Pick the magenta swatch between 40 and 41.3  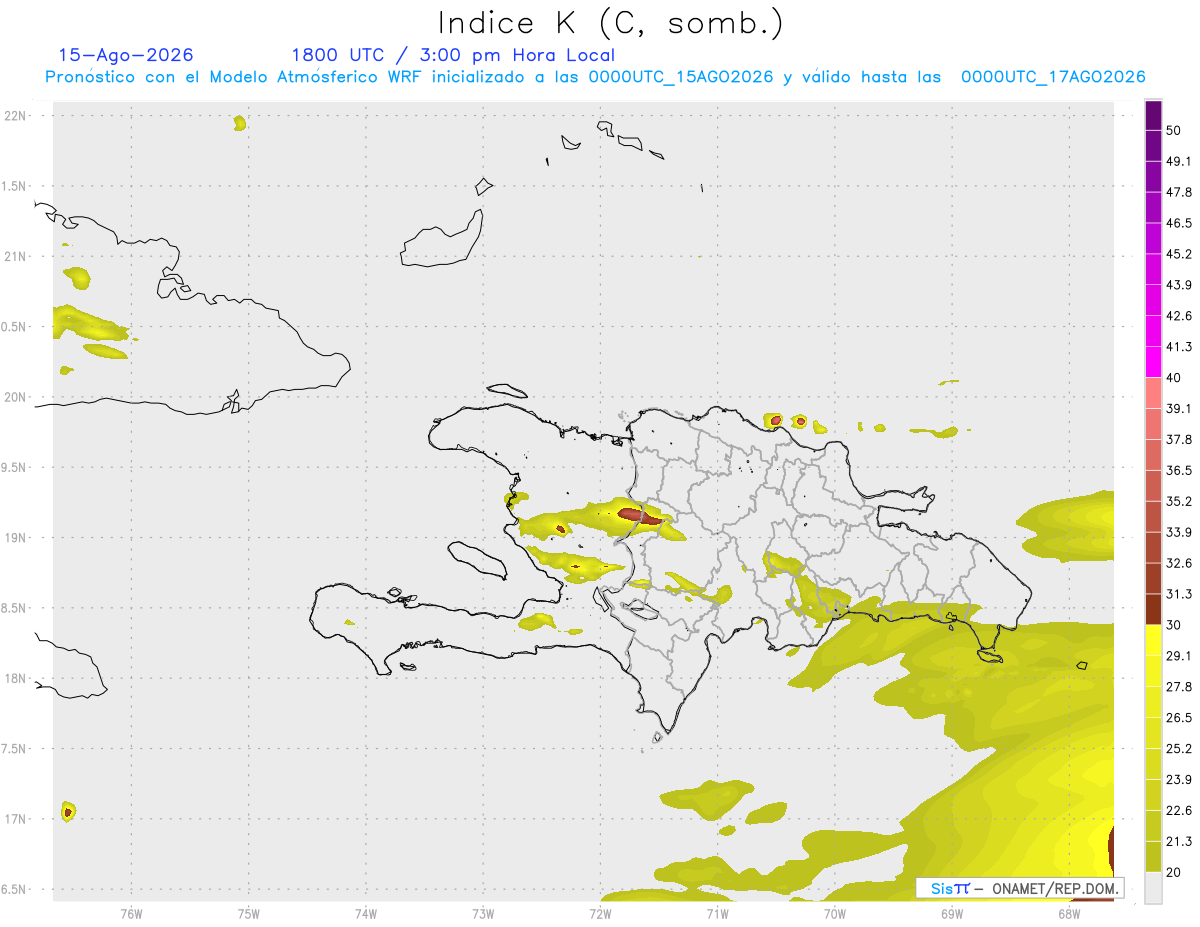point(1153,362)
